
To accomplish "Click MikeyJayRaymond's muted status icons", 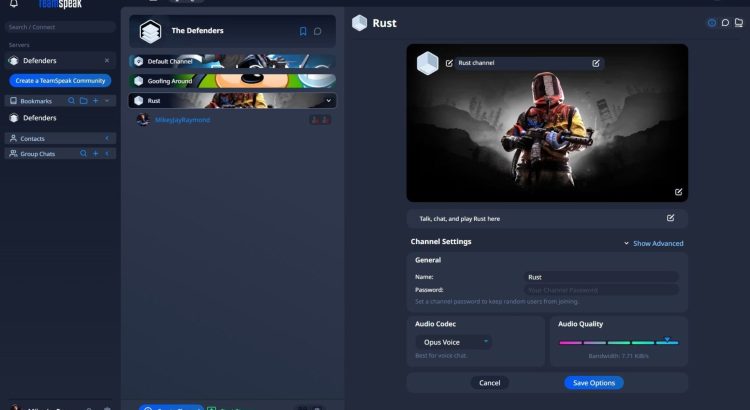I will pos(320,120).
